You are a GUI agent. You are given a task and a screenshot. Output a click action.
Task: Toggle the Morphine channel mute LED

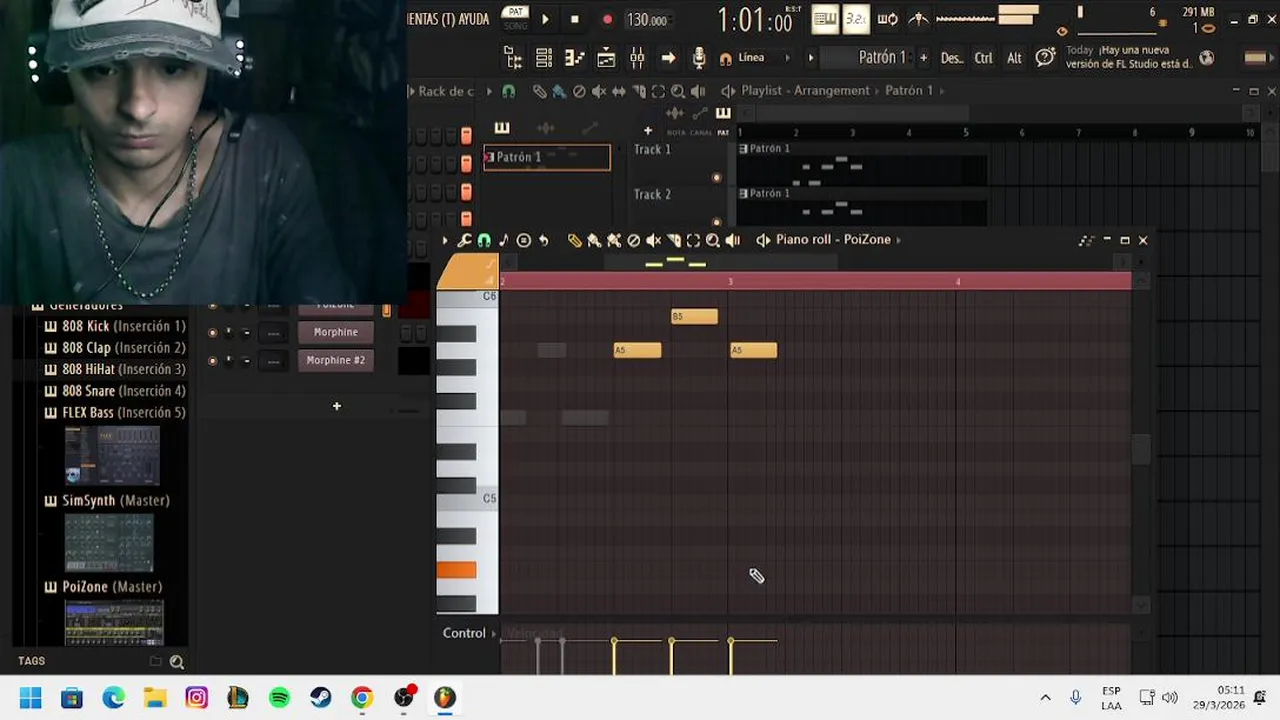click(x=212, y=332)
